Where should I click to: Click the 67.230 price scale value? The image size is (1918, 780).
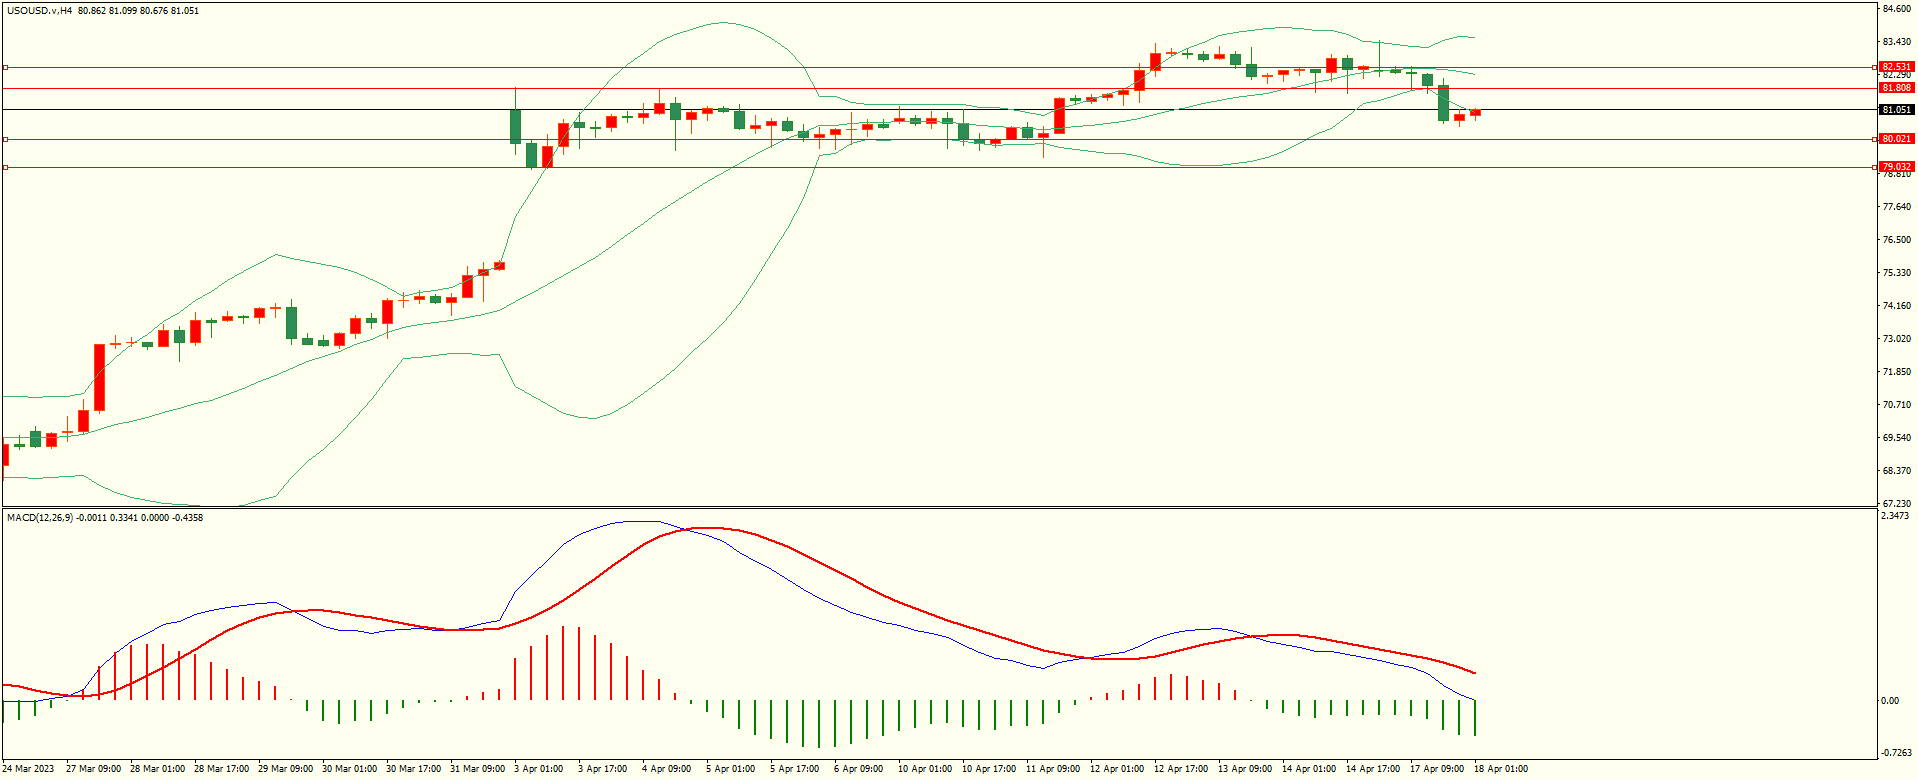pos(1896,503)
